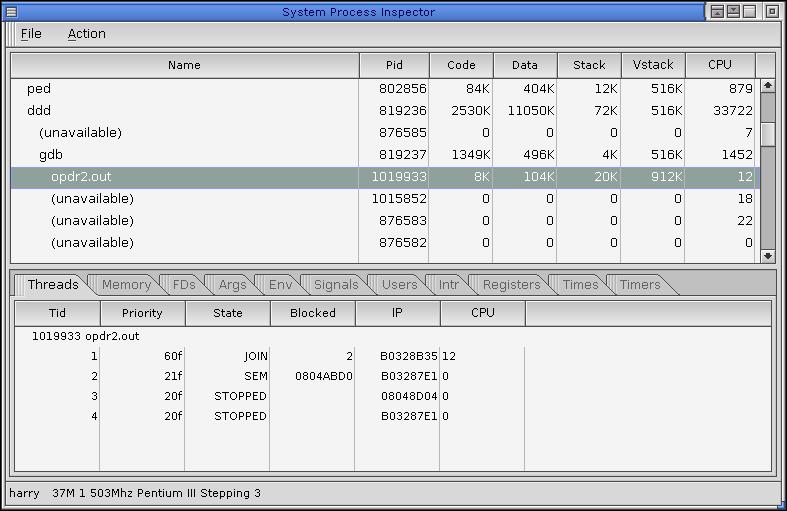Screen dimensions: 787x511
Task: Open the File menu
Action: coord(32,33)
